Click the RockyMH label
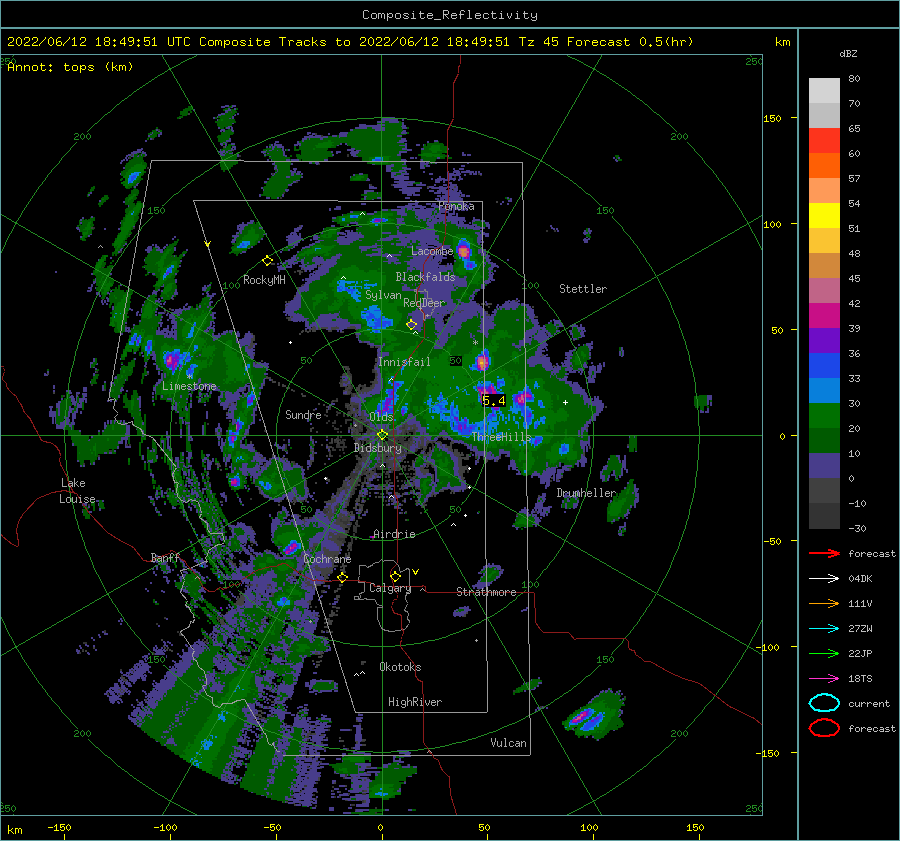This screenshot has height=841, width=900. coord(264,280)
